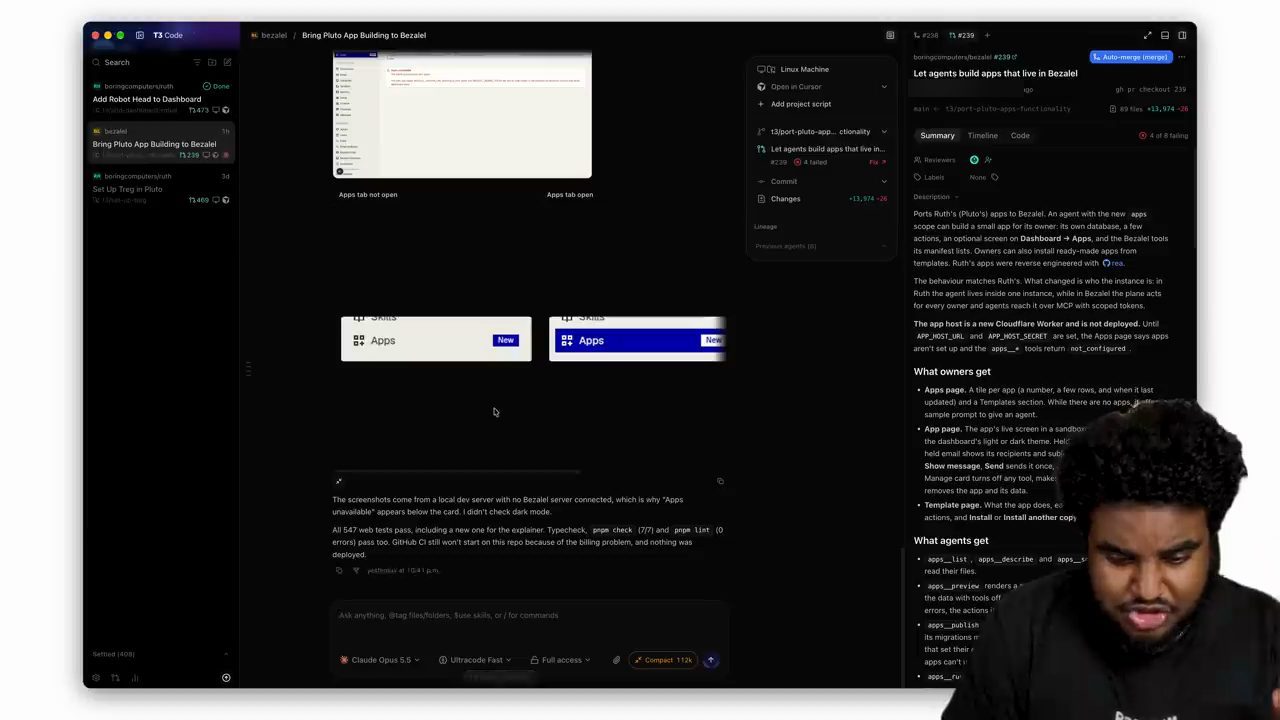
Task: Open the pull requests icon in sidebar footer
Action: [x=115, y=678]
